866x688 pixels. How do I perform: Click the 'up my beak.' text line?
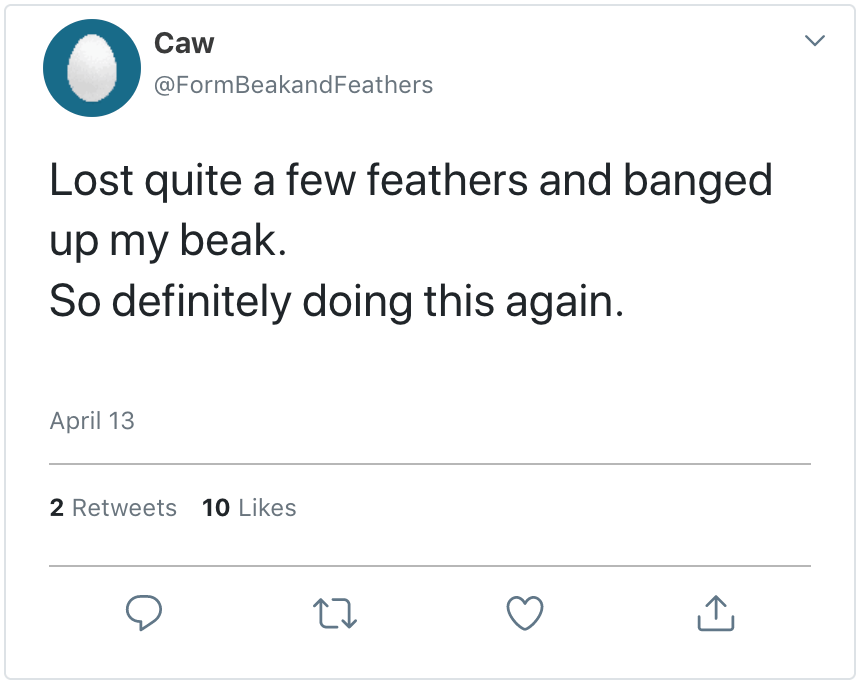coord(168,242)
